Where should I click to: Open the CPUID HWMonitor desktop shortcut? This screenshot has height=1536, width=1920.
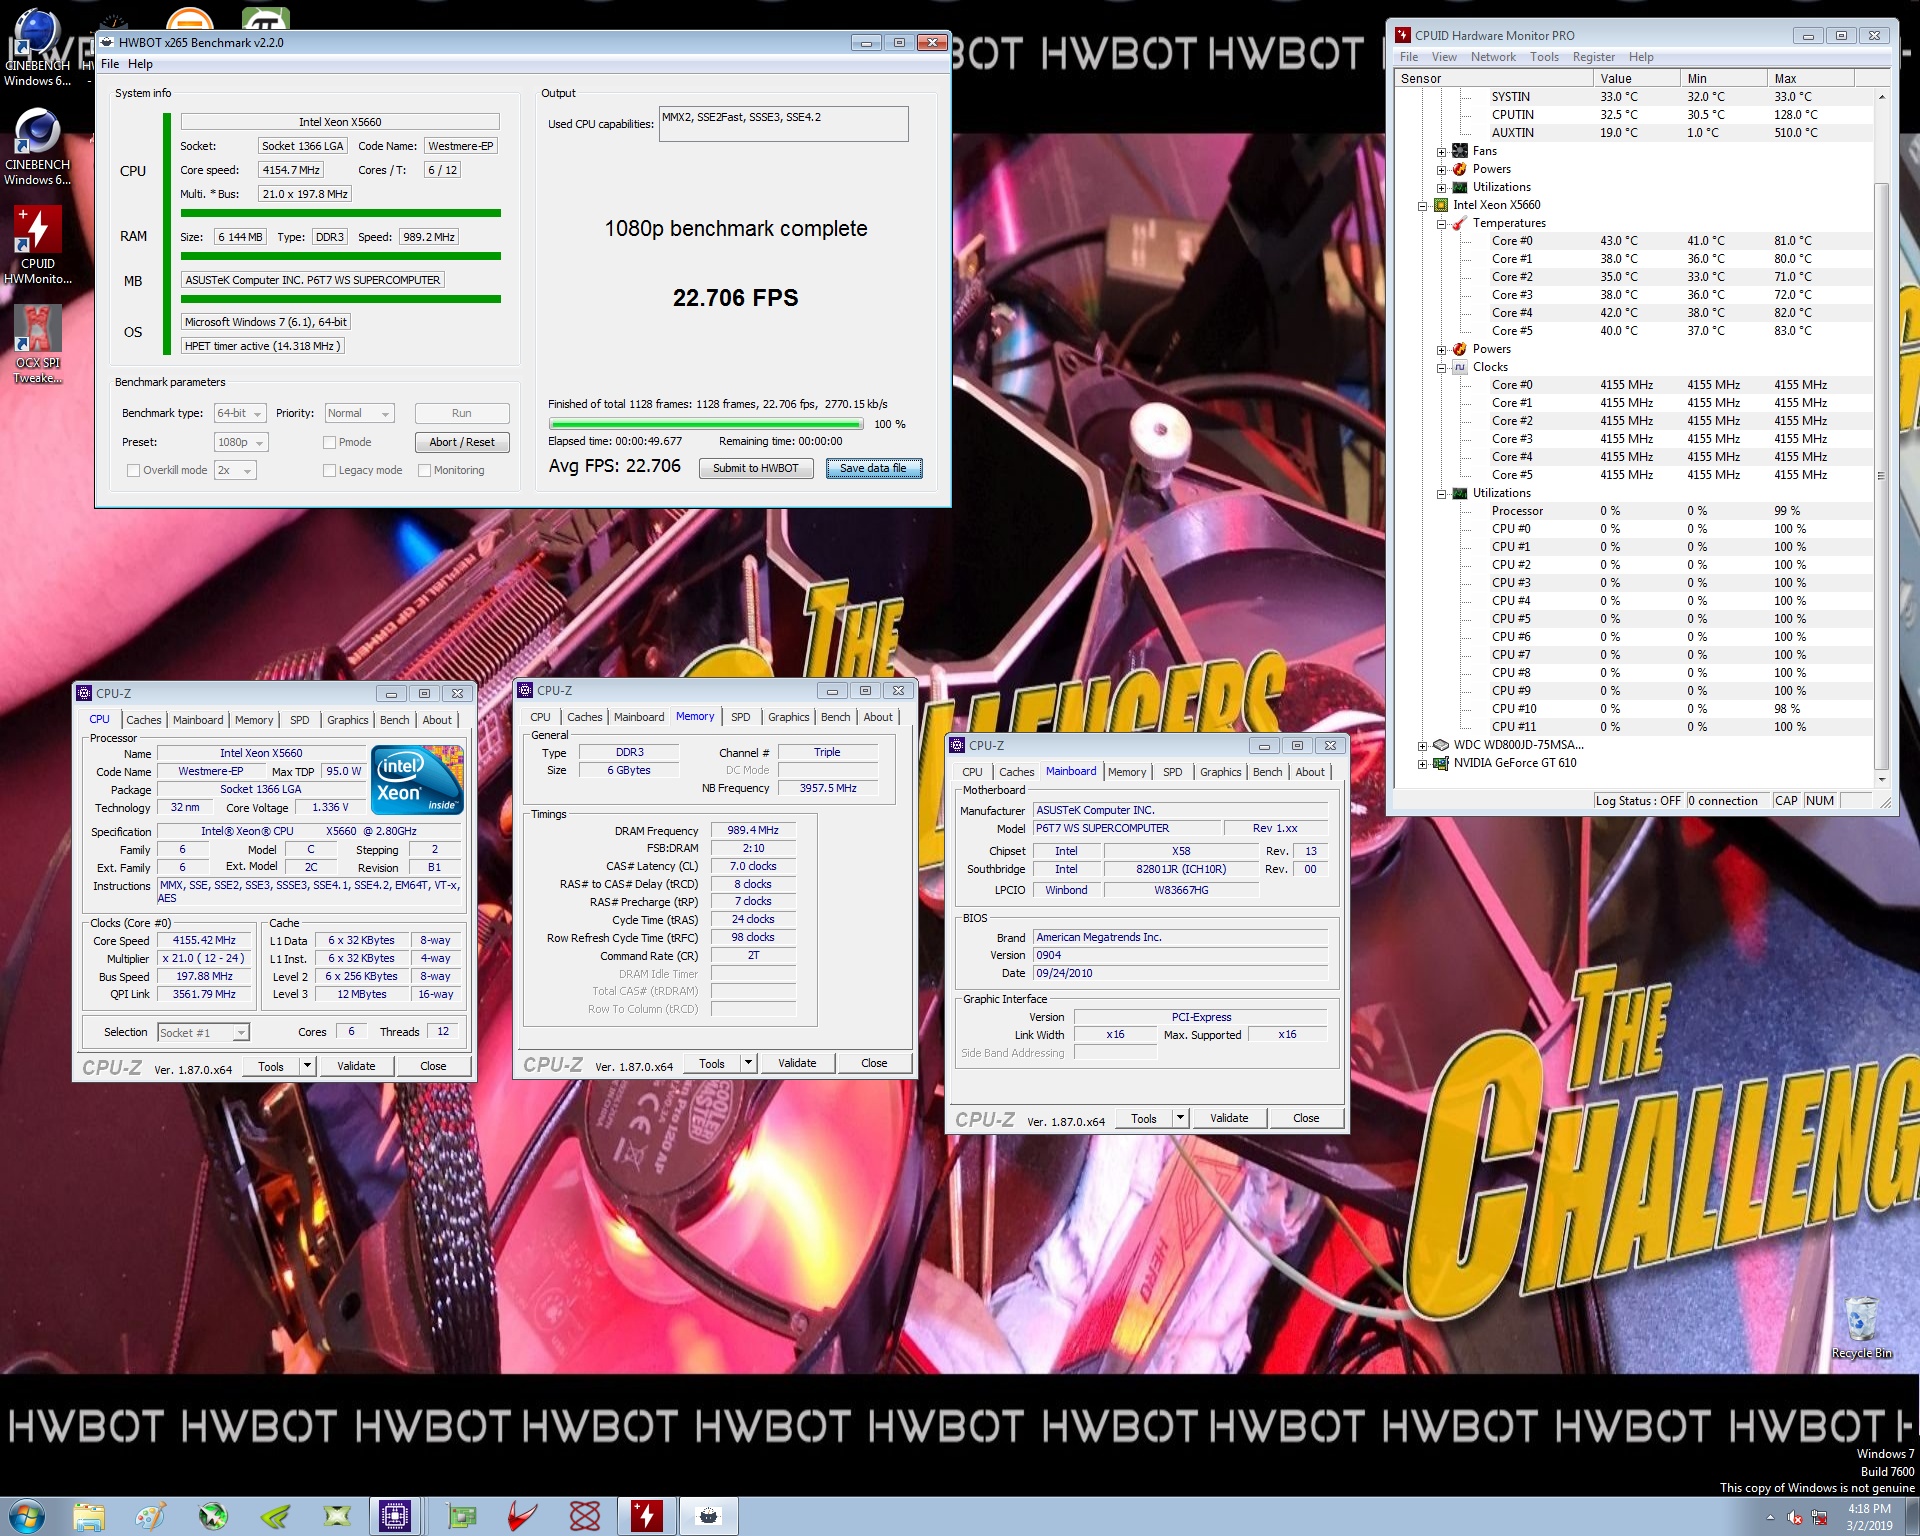[37, 246]
